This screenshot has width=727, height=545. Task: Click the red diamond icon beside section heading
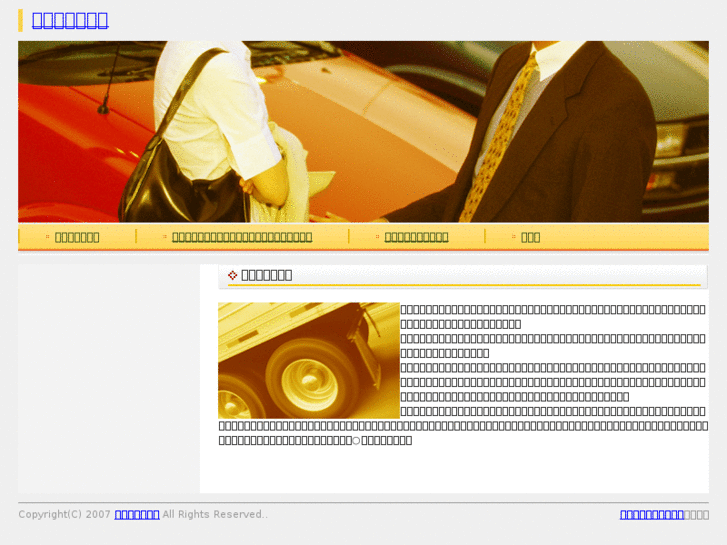[x=233, y=275]
